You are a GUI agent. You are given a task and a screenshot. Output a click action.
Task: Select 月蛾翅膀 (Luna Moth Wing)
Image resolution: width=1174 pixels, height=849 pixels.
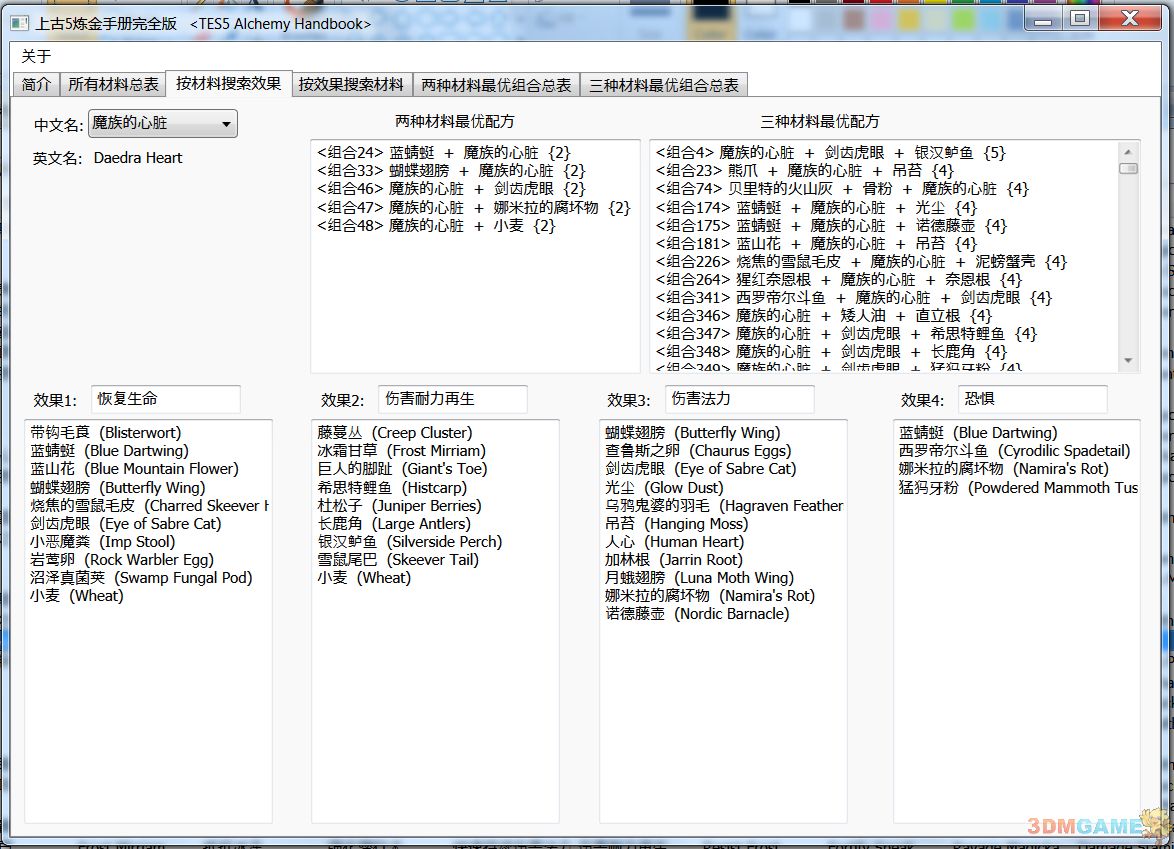point(699,577)
